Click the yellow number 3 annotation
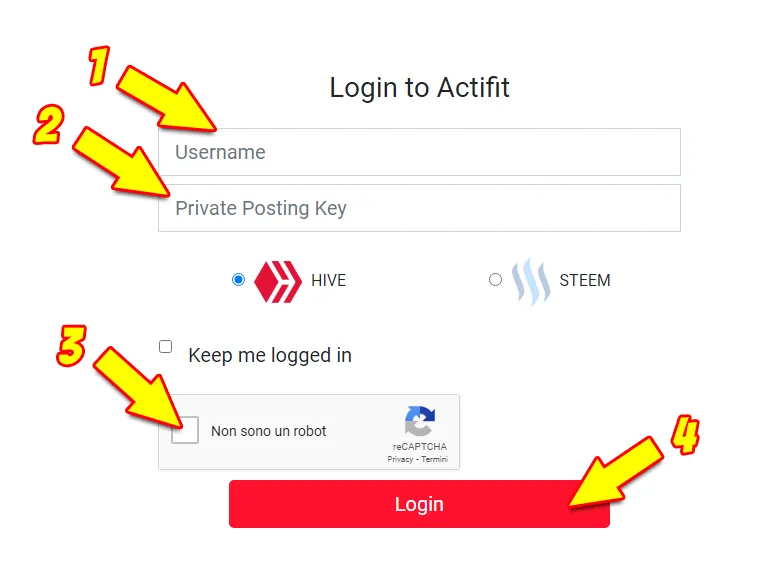Viewport: 771px width, 585px height. click(x=72, y=346)
